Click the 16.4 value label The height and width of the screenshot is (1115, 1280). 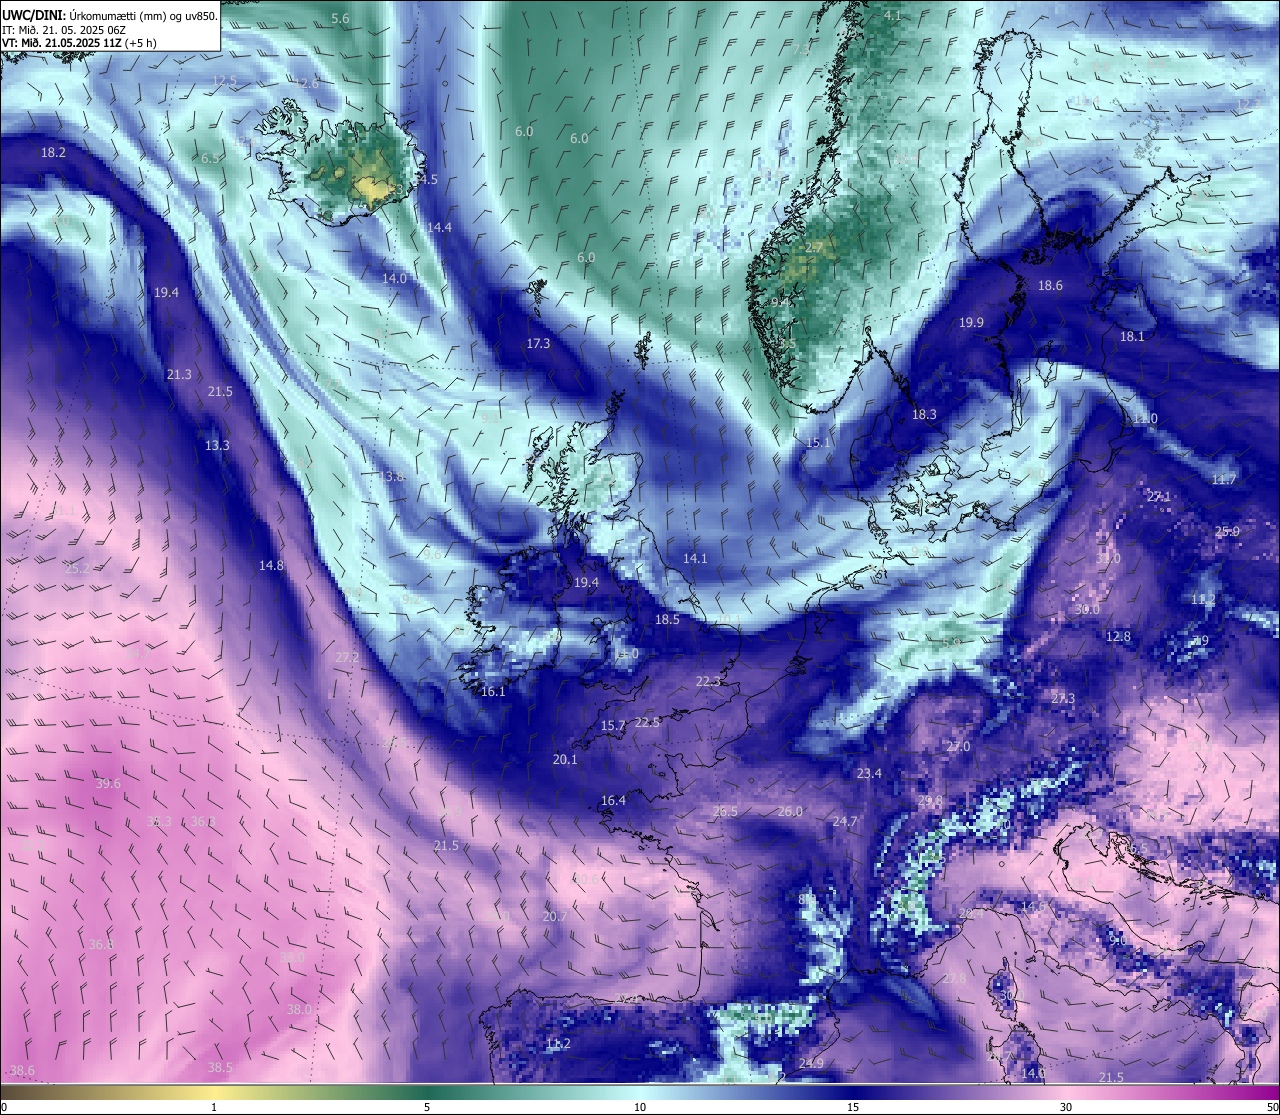pos(613,801)
